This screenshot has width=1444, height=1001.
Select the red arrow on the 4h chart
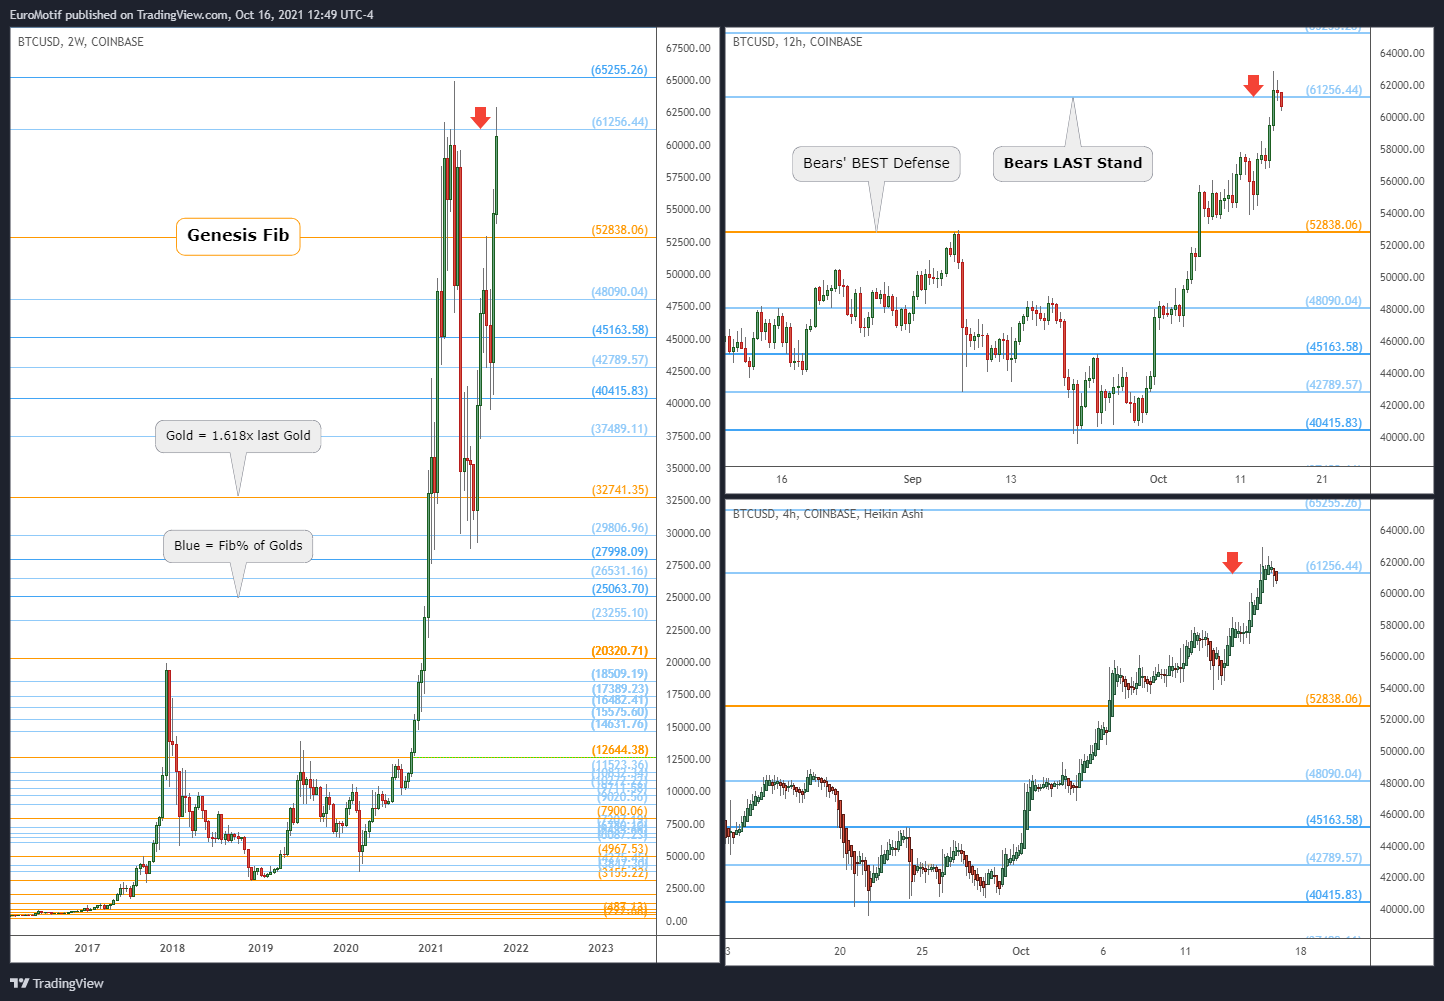point(1232,563)
